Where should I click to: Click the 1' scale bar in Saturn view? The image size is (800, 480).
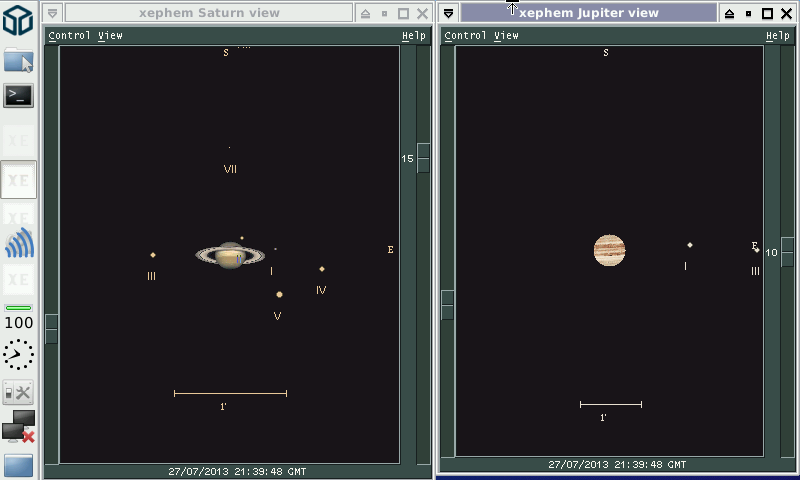coord(231,393)
